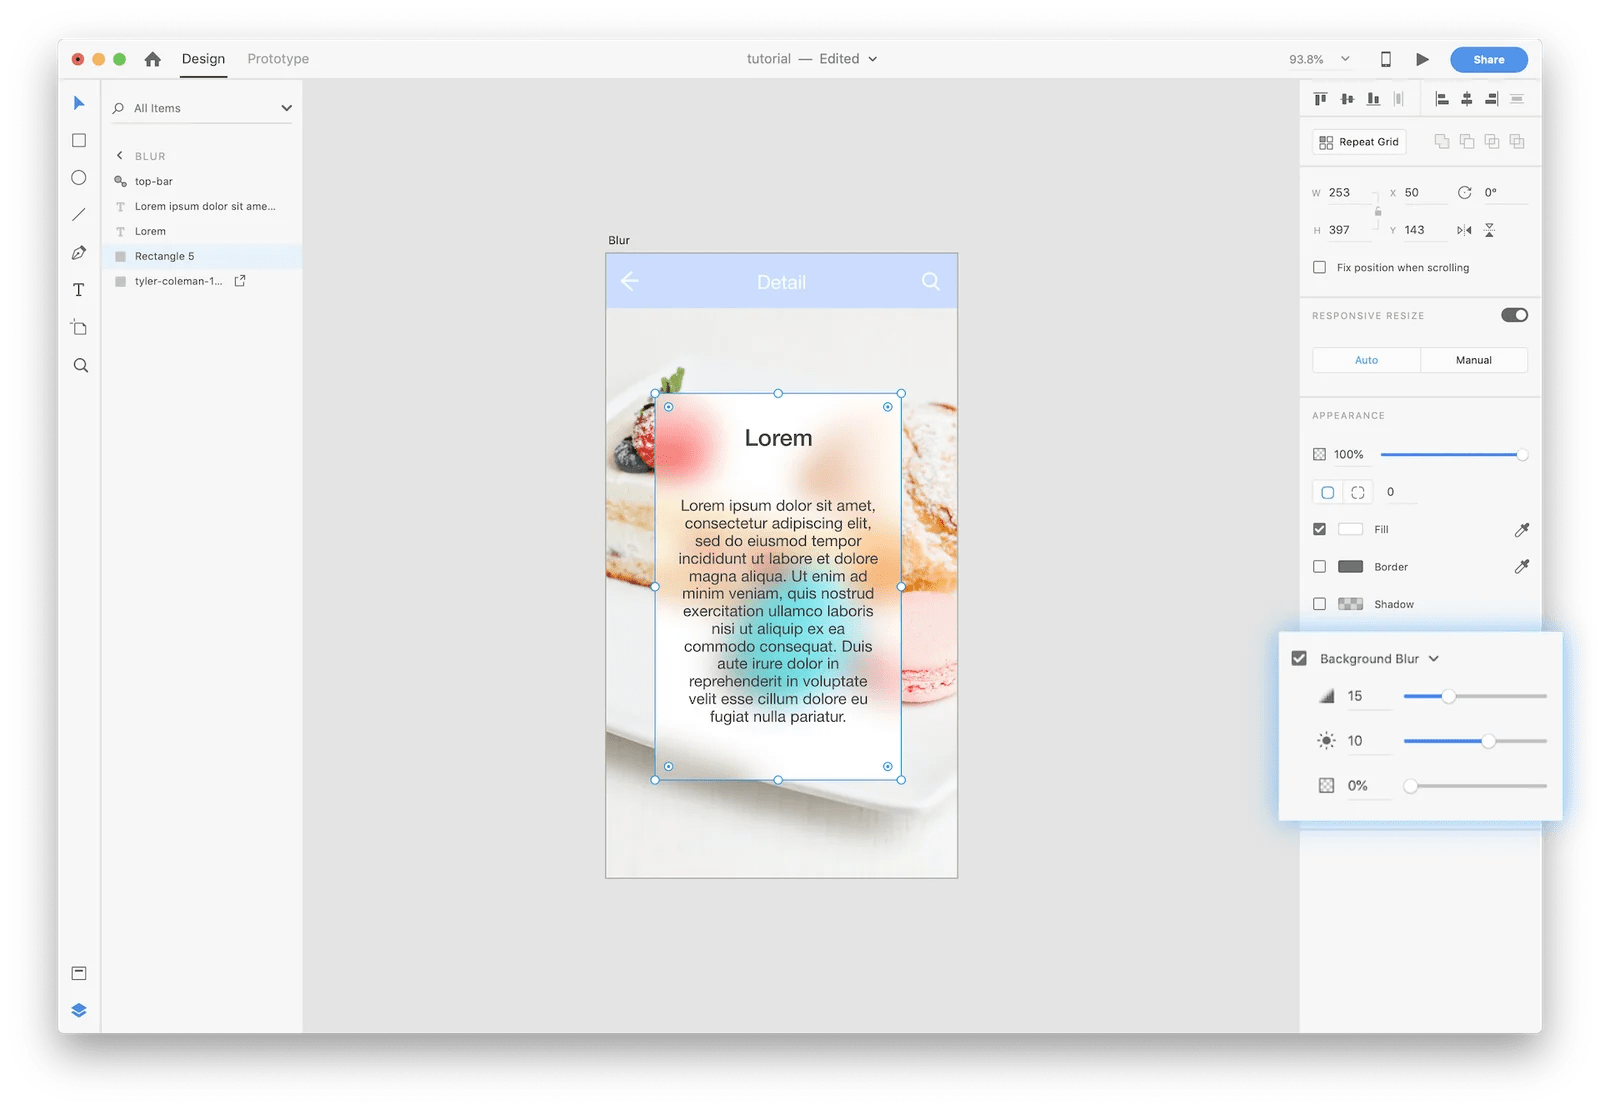Start the desktop preview play button
This screenshot has height=1110, width=1600.
point(1422,59)
